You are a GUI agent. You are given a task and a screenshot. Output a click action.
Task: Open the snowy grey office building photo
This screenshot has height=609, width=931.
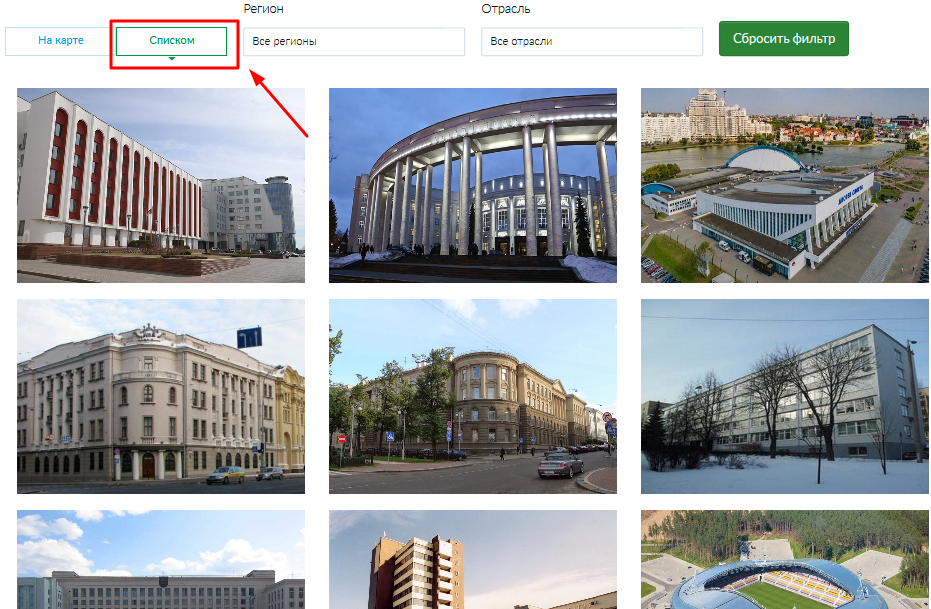click(784, 396)
